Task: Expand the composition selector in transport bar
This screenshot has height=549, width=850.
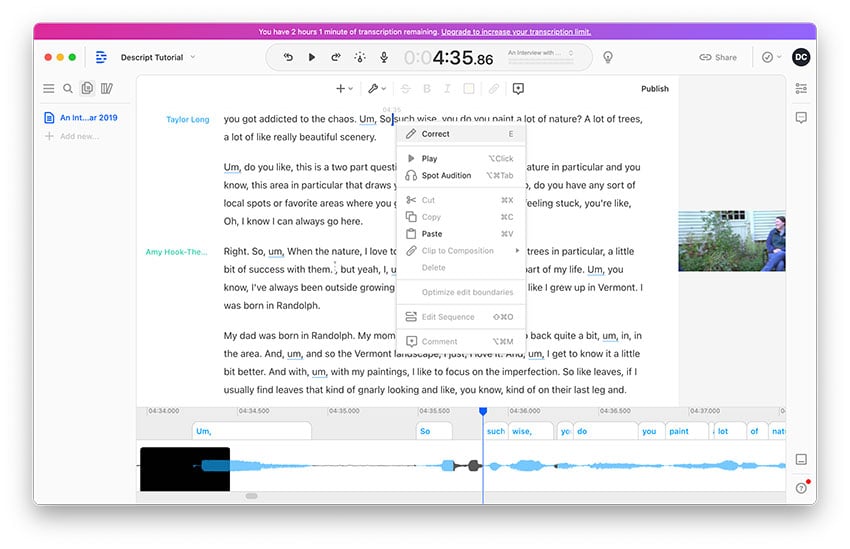Action: pyautogui.click(x=540, y=53)
